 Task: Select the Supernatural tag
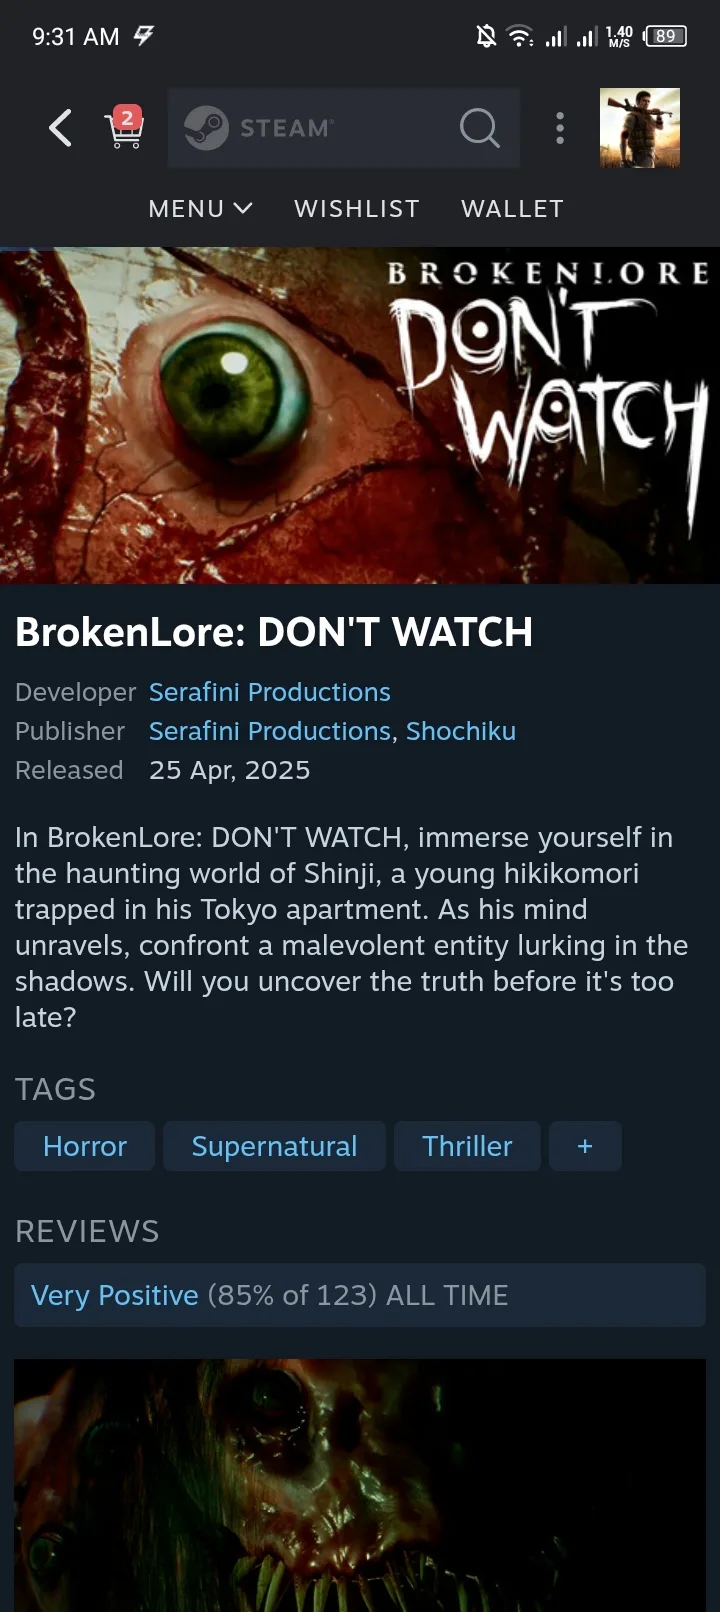[274, 1146]
